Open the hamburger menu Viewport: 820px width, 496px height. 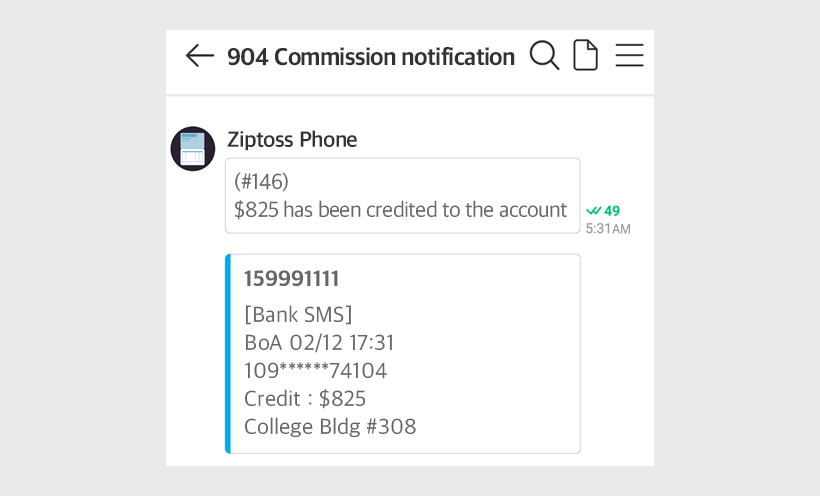click(x=629, y=56)
